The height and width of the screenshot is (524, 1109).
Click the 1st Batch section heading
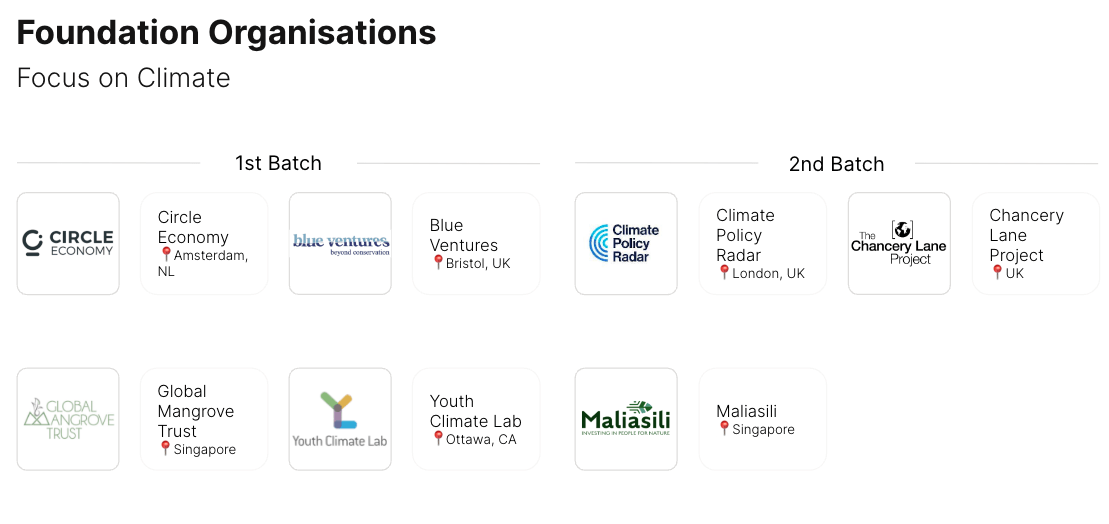point(279,163)
